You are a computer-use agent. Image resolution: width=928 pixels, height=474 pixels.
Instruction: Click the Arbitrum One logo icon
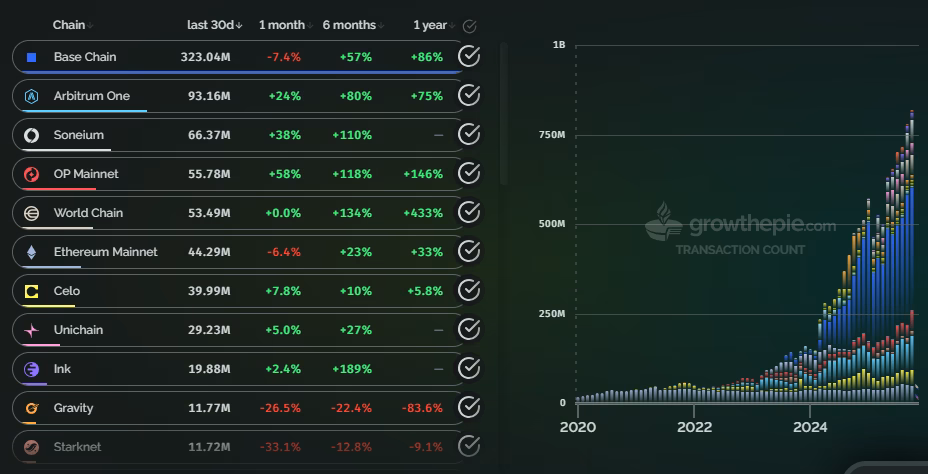pos(31,96)
